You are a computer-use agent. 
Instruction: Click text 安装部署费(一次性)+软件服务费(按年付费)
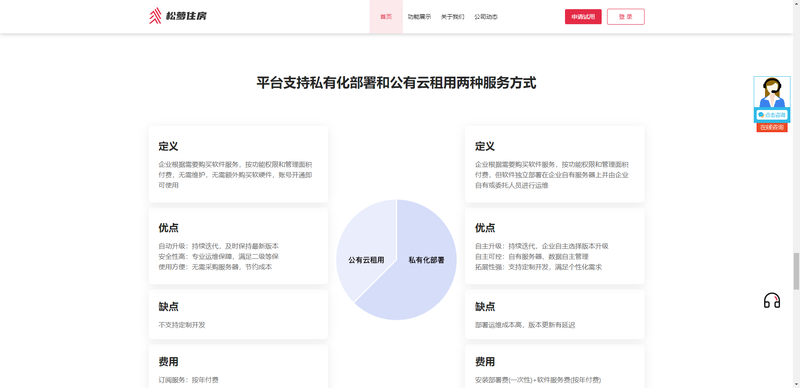coord(538,380)
